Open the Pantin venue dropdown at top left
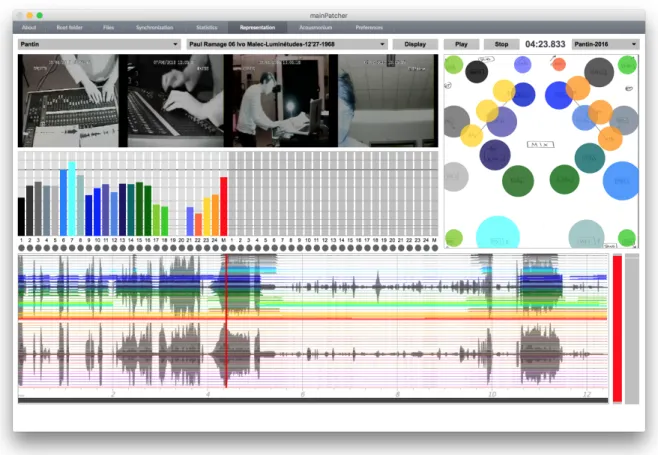Image resolution: width=658 pixels, height=455 pixels. [x=99, y=44]
